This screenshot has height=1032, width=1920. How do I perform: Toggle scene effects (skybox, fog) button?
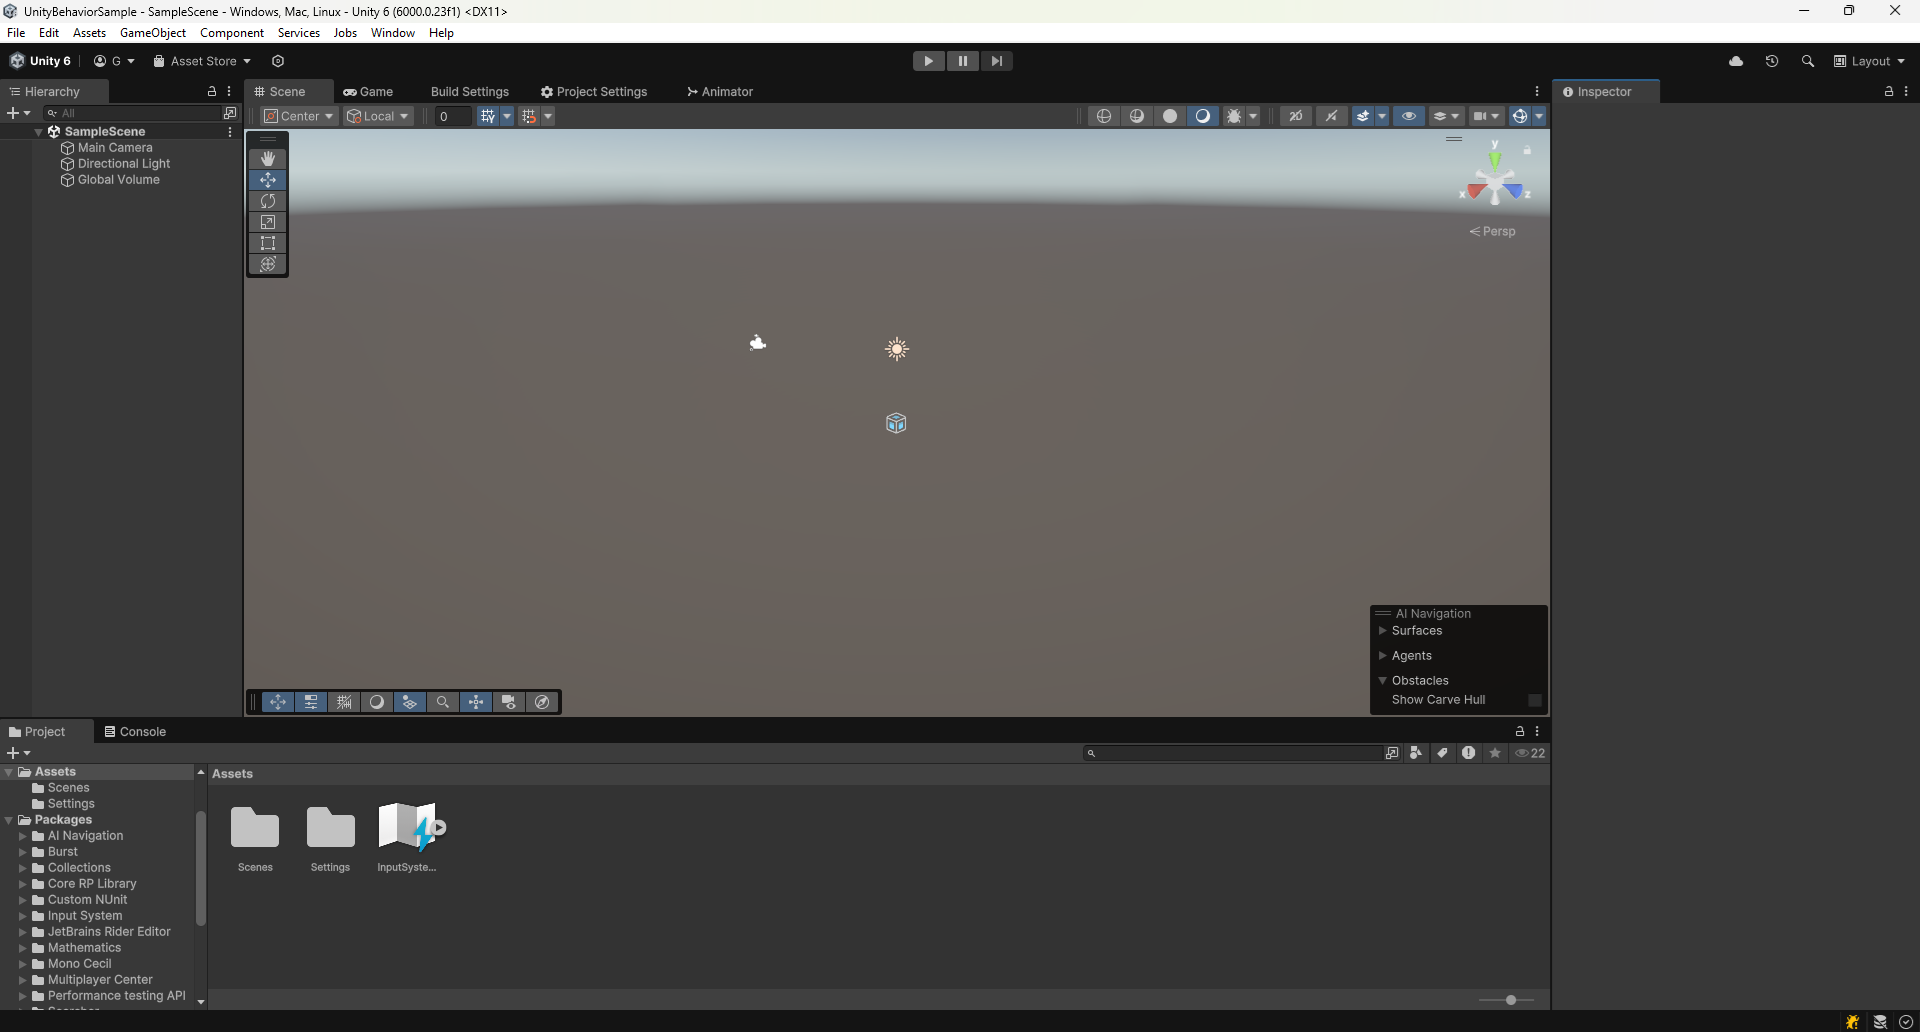[x=1362, y=116]
